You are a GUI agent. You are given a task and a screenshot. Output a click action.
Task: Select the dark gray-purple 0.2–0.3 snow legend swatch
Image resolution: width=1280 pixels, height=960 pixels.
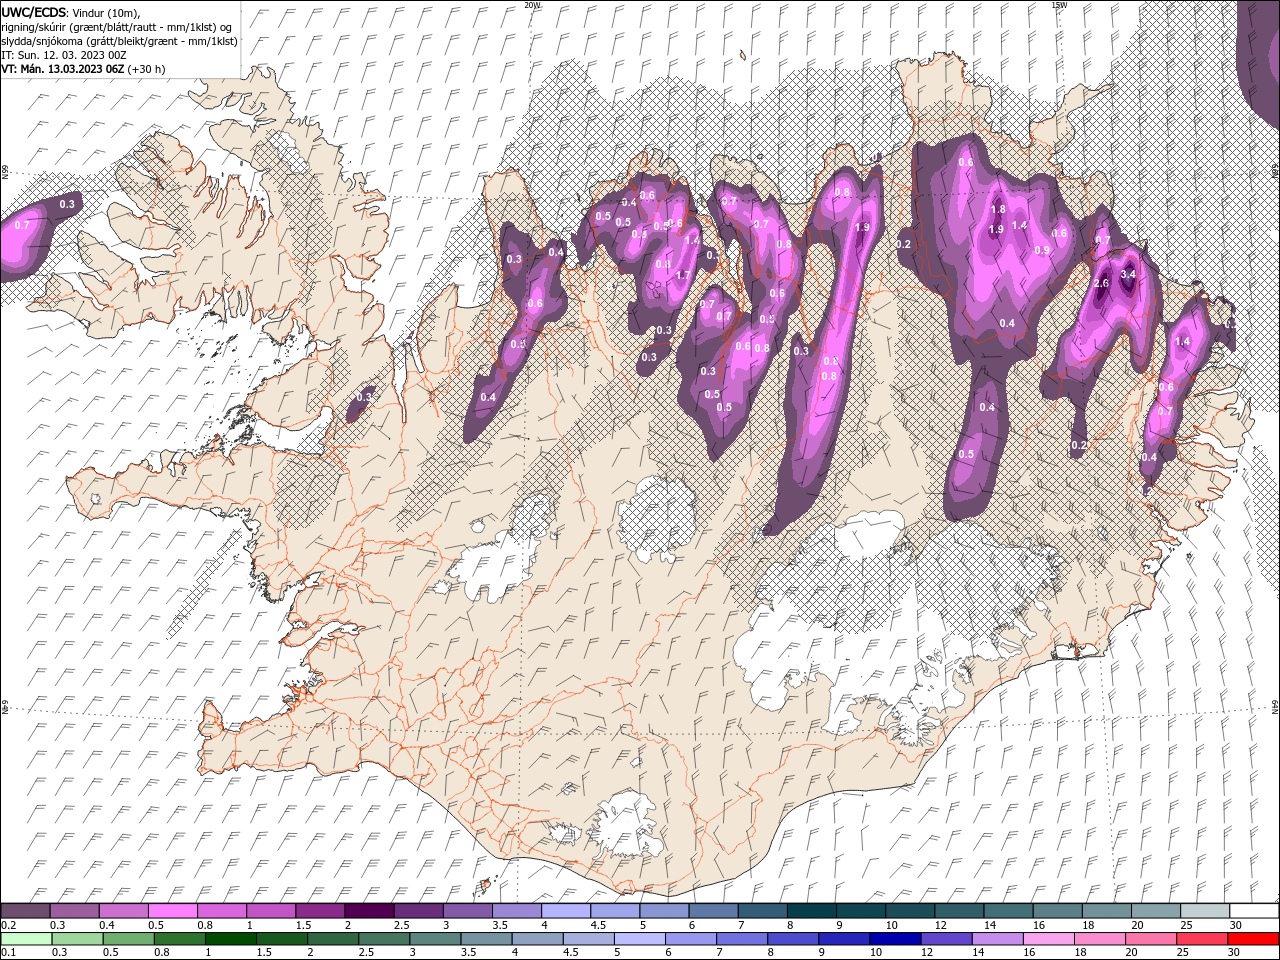pos(26,911)
